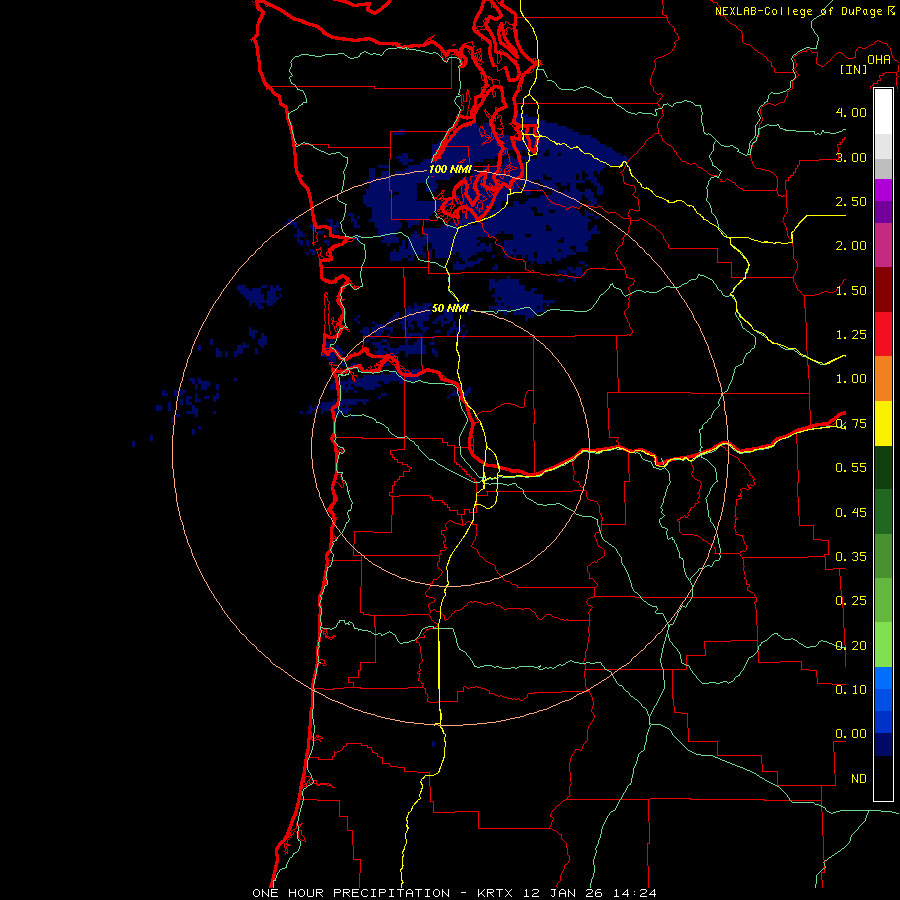The width and height of the screenshot is (900, 900).
Task: Pick the yellow swatch in the legend
Action: pos(883,423)
